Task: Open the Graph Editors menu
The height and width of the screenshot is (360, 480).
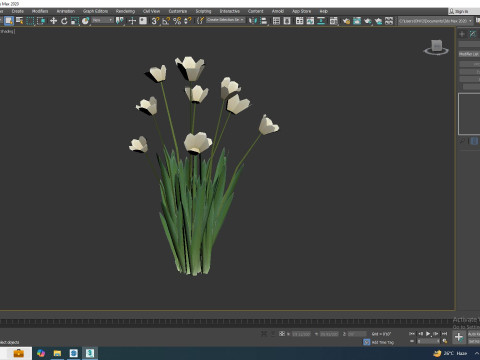Action: click(95, 11)
